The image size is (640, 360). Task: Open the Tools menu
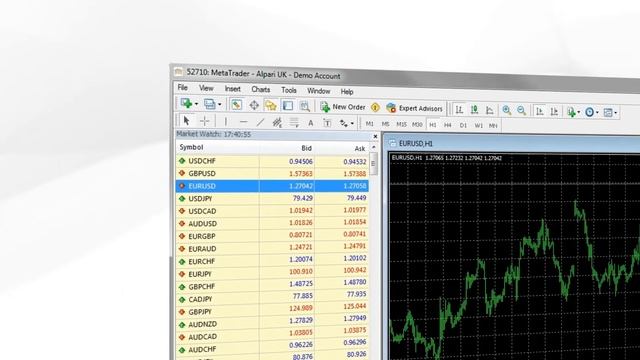tap(289, 90)
